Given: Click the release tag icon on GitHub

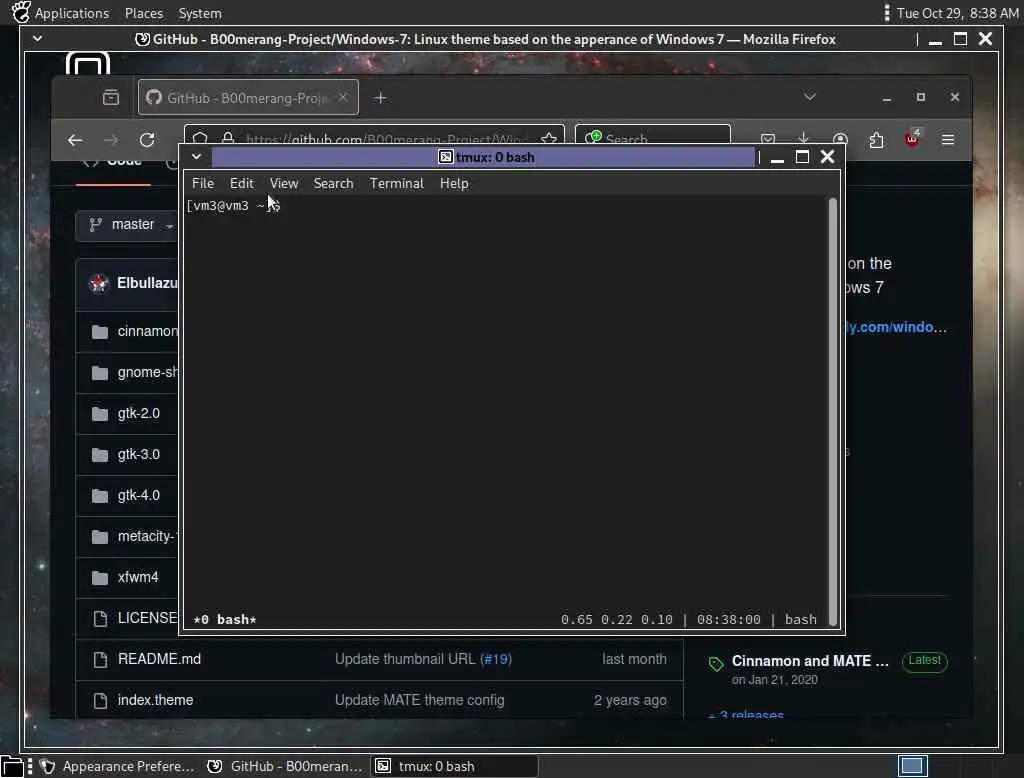Looking at the screenshot, I should click(716, 664).
